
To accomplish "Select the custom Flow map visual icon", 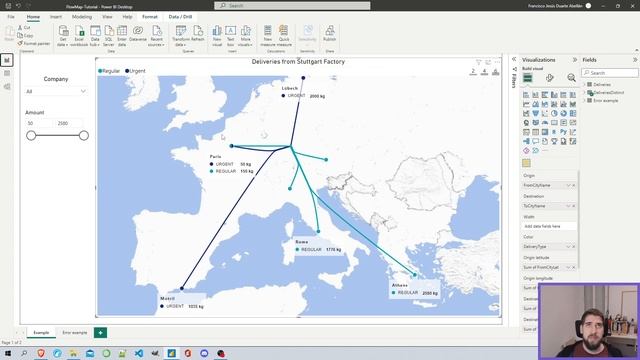I will tap(526, 163).
